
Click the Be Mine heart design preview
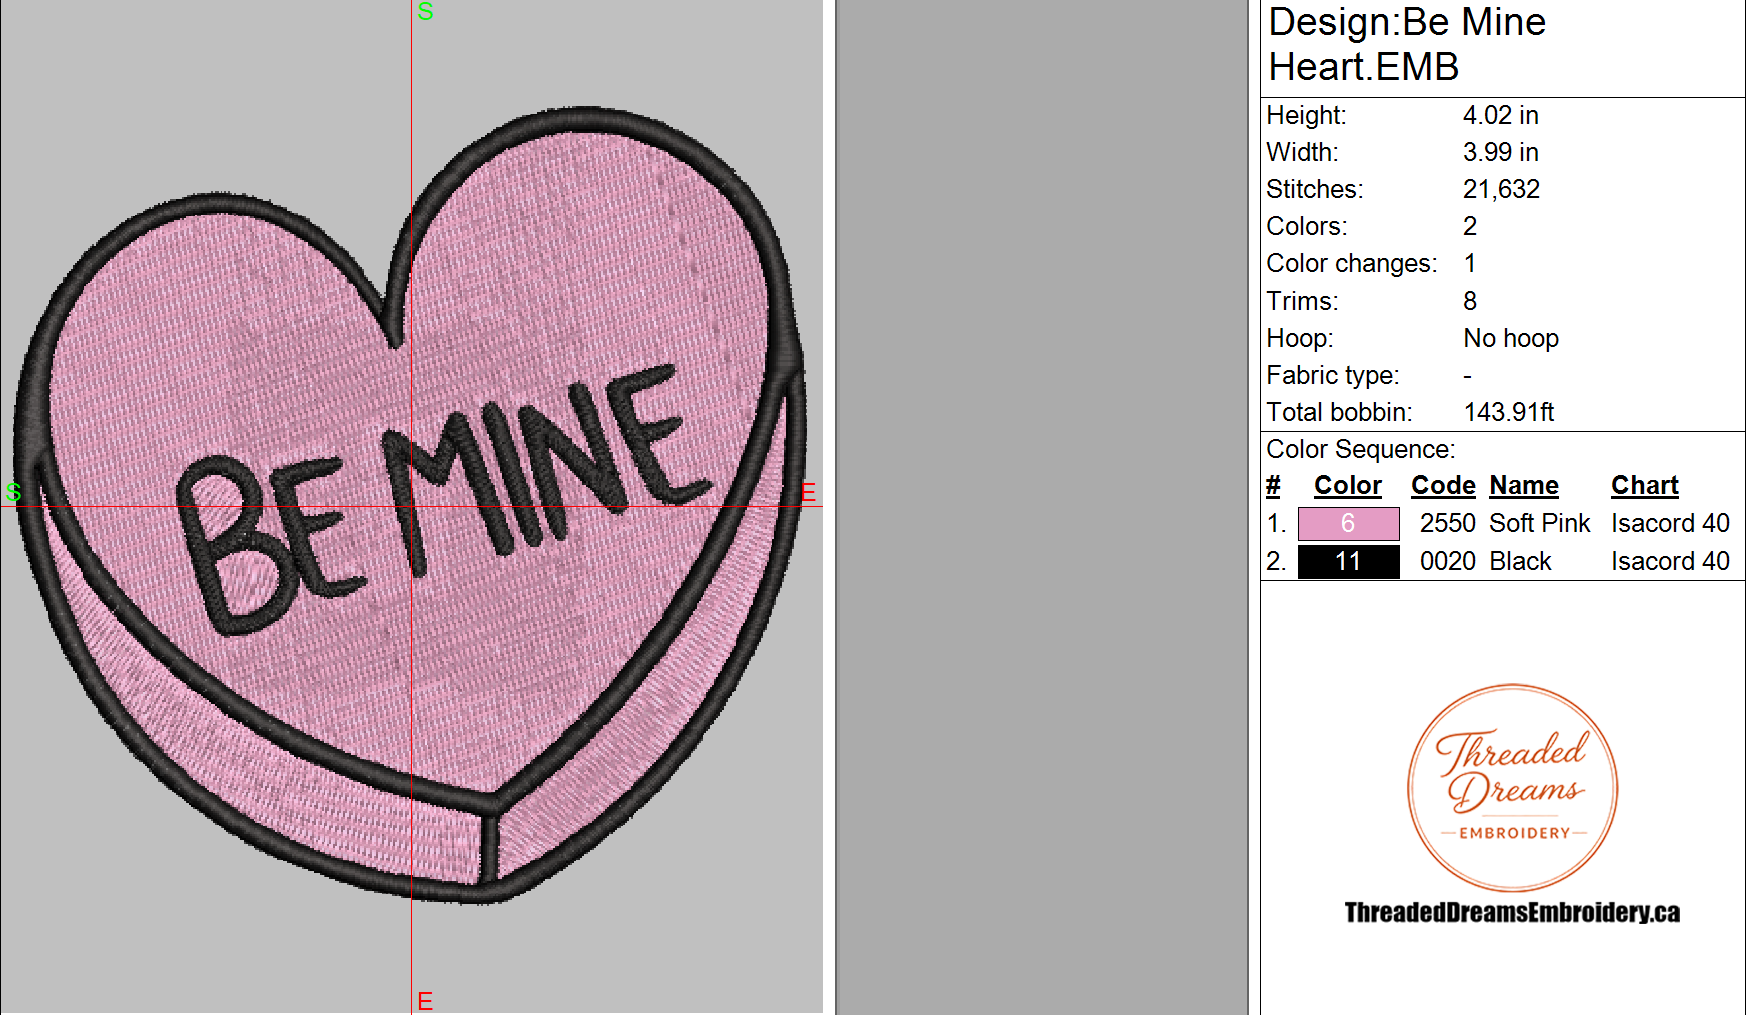[410, 505]
